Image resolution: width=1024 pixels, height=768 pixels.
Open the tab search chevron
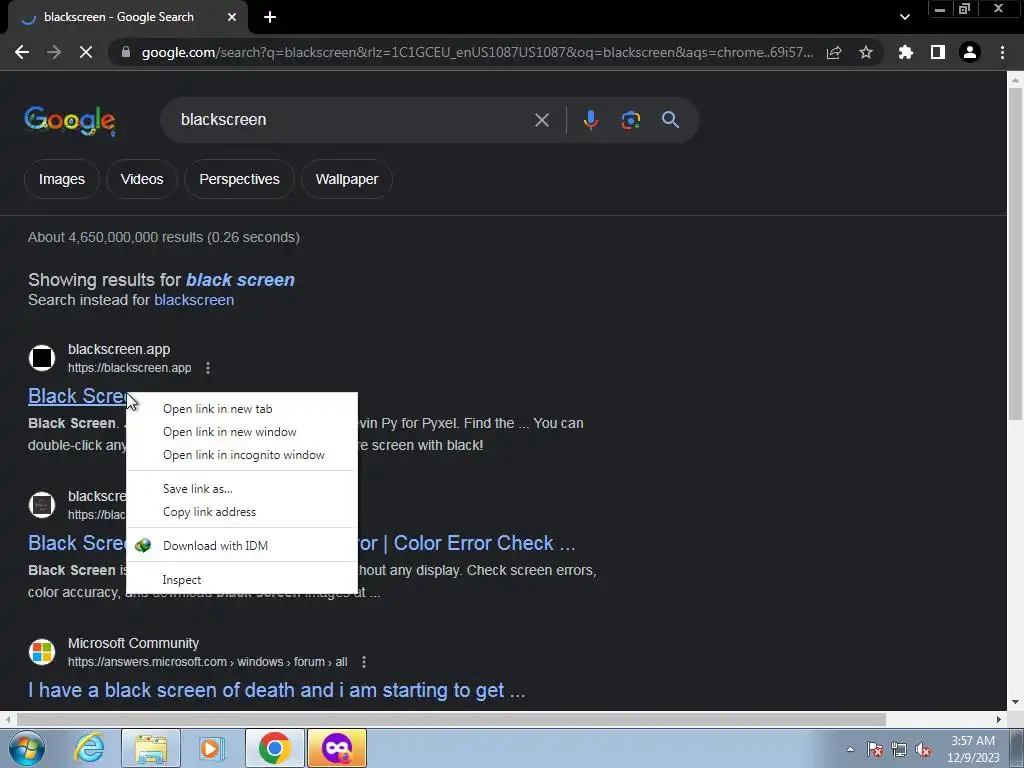(904, 17)
